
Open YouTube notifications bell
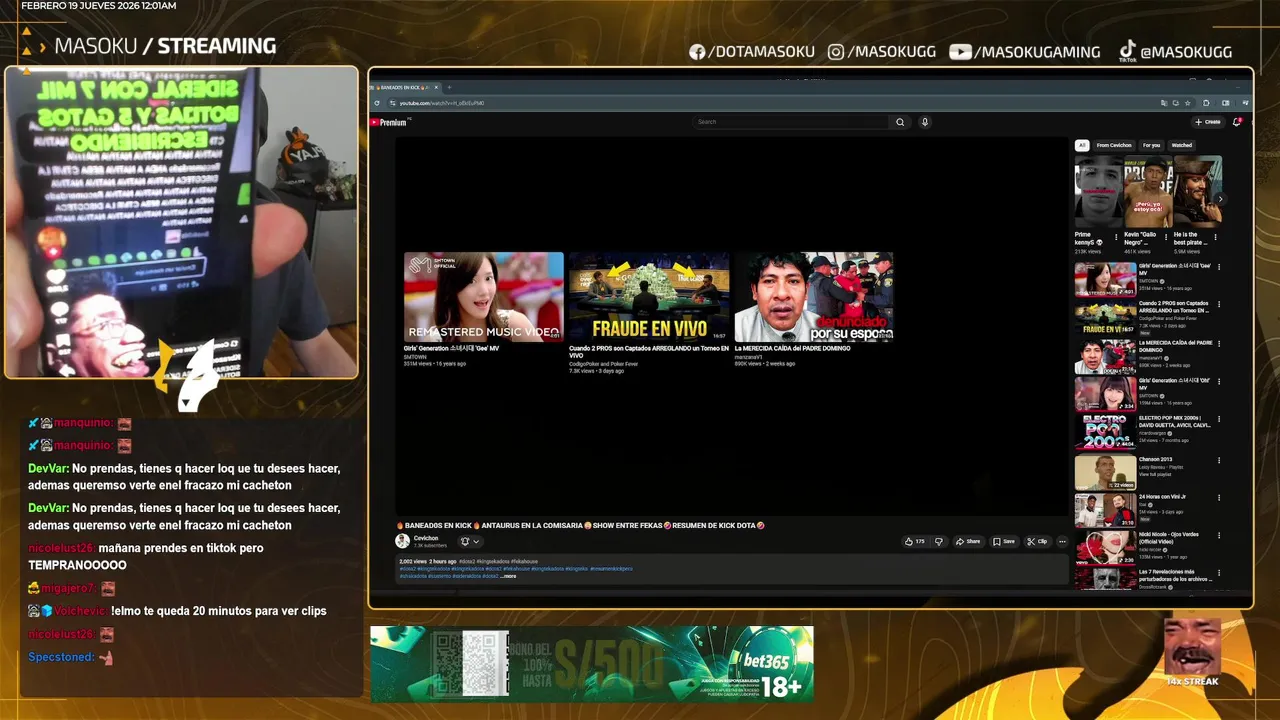[x=1237, y=122]
